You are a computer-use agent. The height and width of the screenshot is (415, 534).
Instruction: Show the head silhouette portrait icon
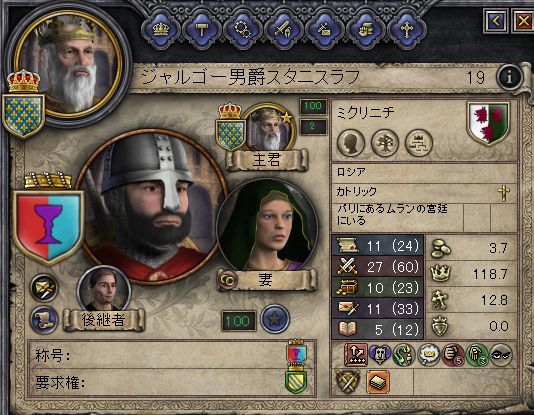pyautogui.click(x=351, y=143)
